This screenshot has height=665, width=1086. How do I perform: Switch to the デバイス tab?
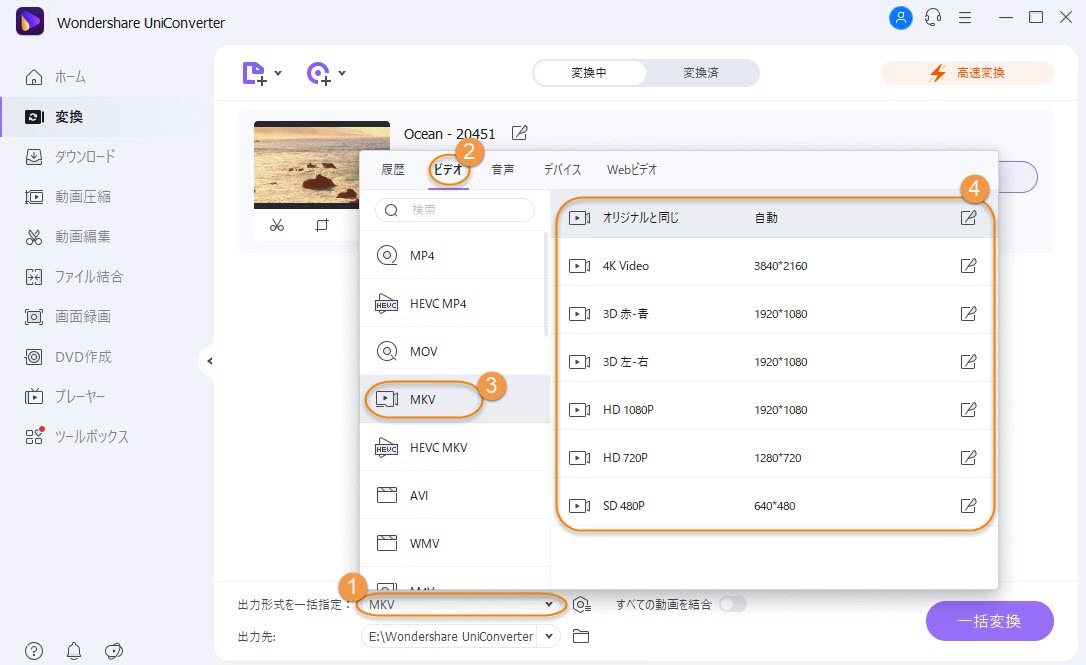click(x=562, y=170)
